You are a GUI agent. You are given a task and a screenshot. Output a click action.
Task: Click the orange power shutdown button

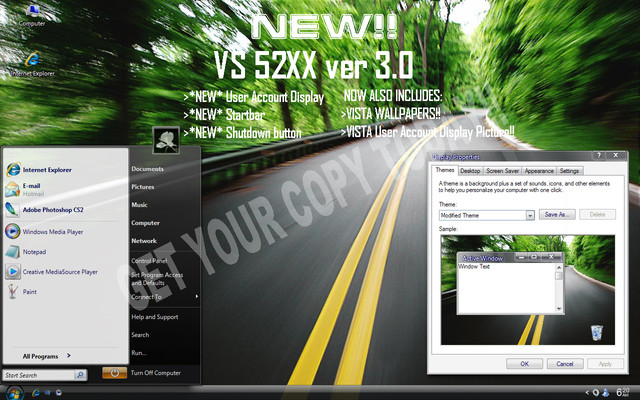(114, 373)
